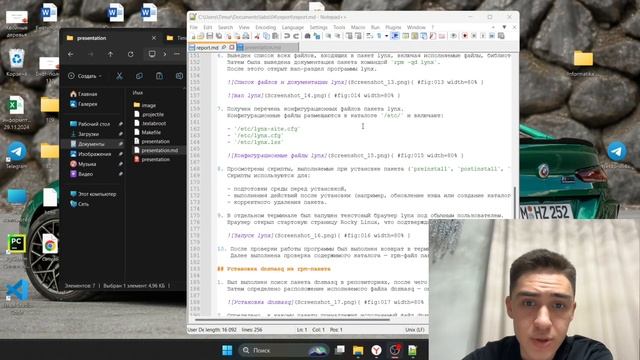Click the Copy icon in Notepad++ toolbar

tap(267, 36)
